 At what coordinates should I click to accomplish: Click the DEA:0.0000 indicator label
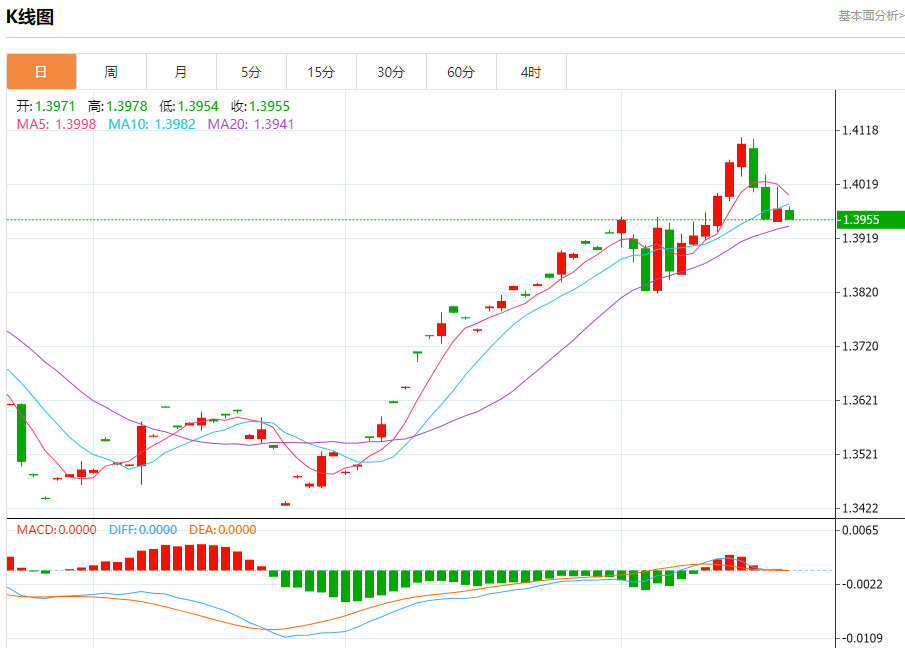223,530
